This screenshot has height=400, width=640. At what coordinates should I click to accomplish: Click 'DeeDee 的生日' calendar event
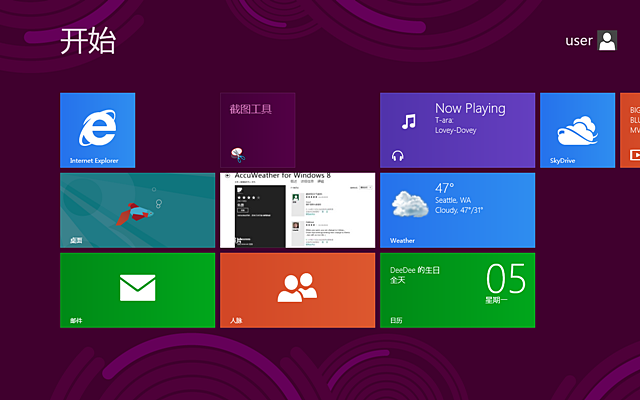coord(415,270)
